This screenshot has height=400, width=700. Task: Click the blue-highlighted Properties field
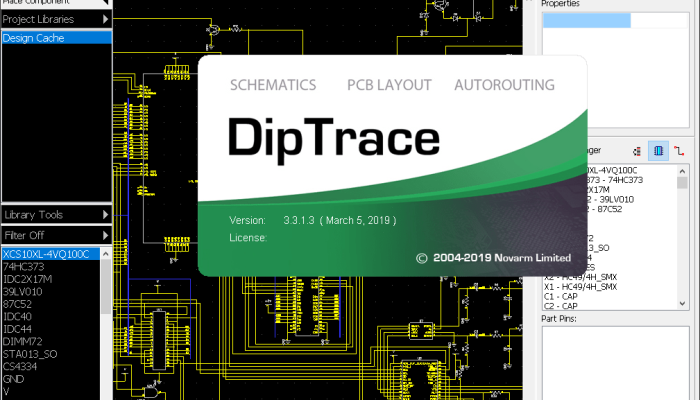click(587, 21)
